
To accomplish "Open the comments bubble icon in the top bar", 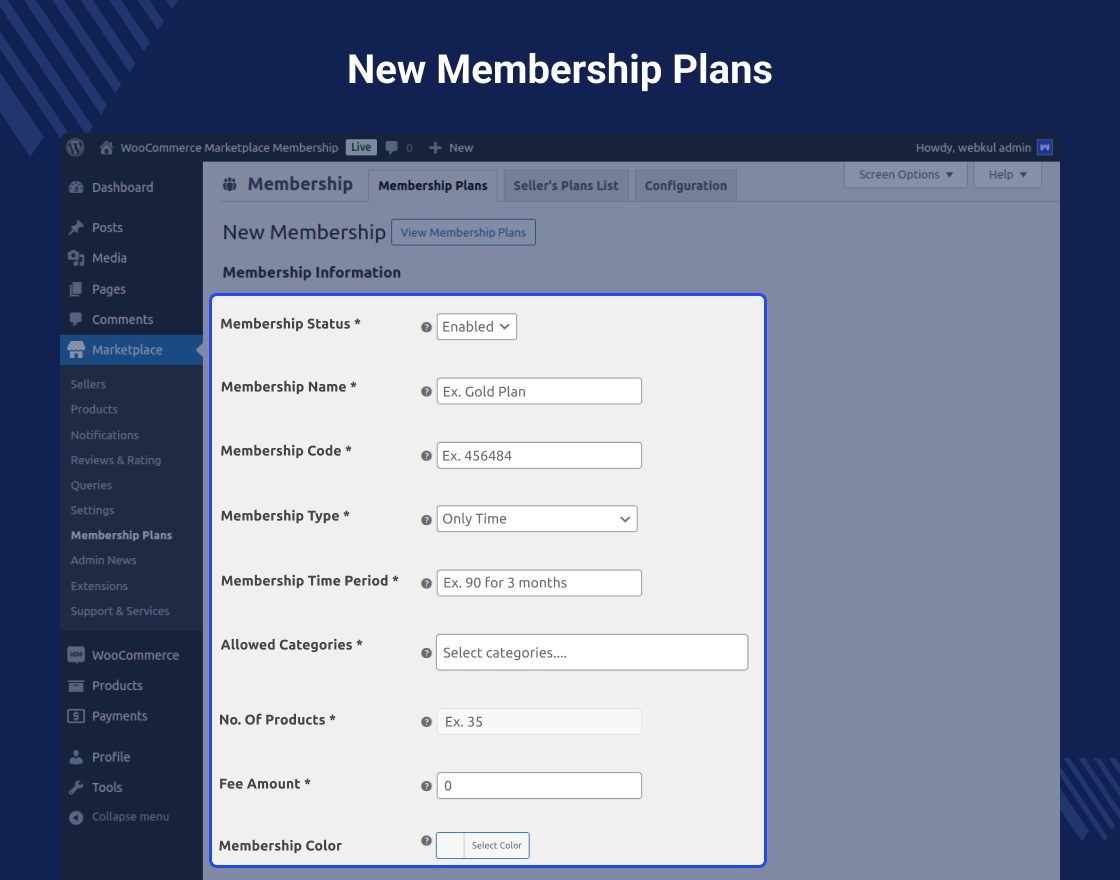I will pos(390,147).
